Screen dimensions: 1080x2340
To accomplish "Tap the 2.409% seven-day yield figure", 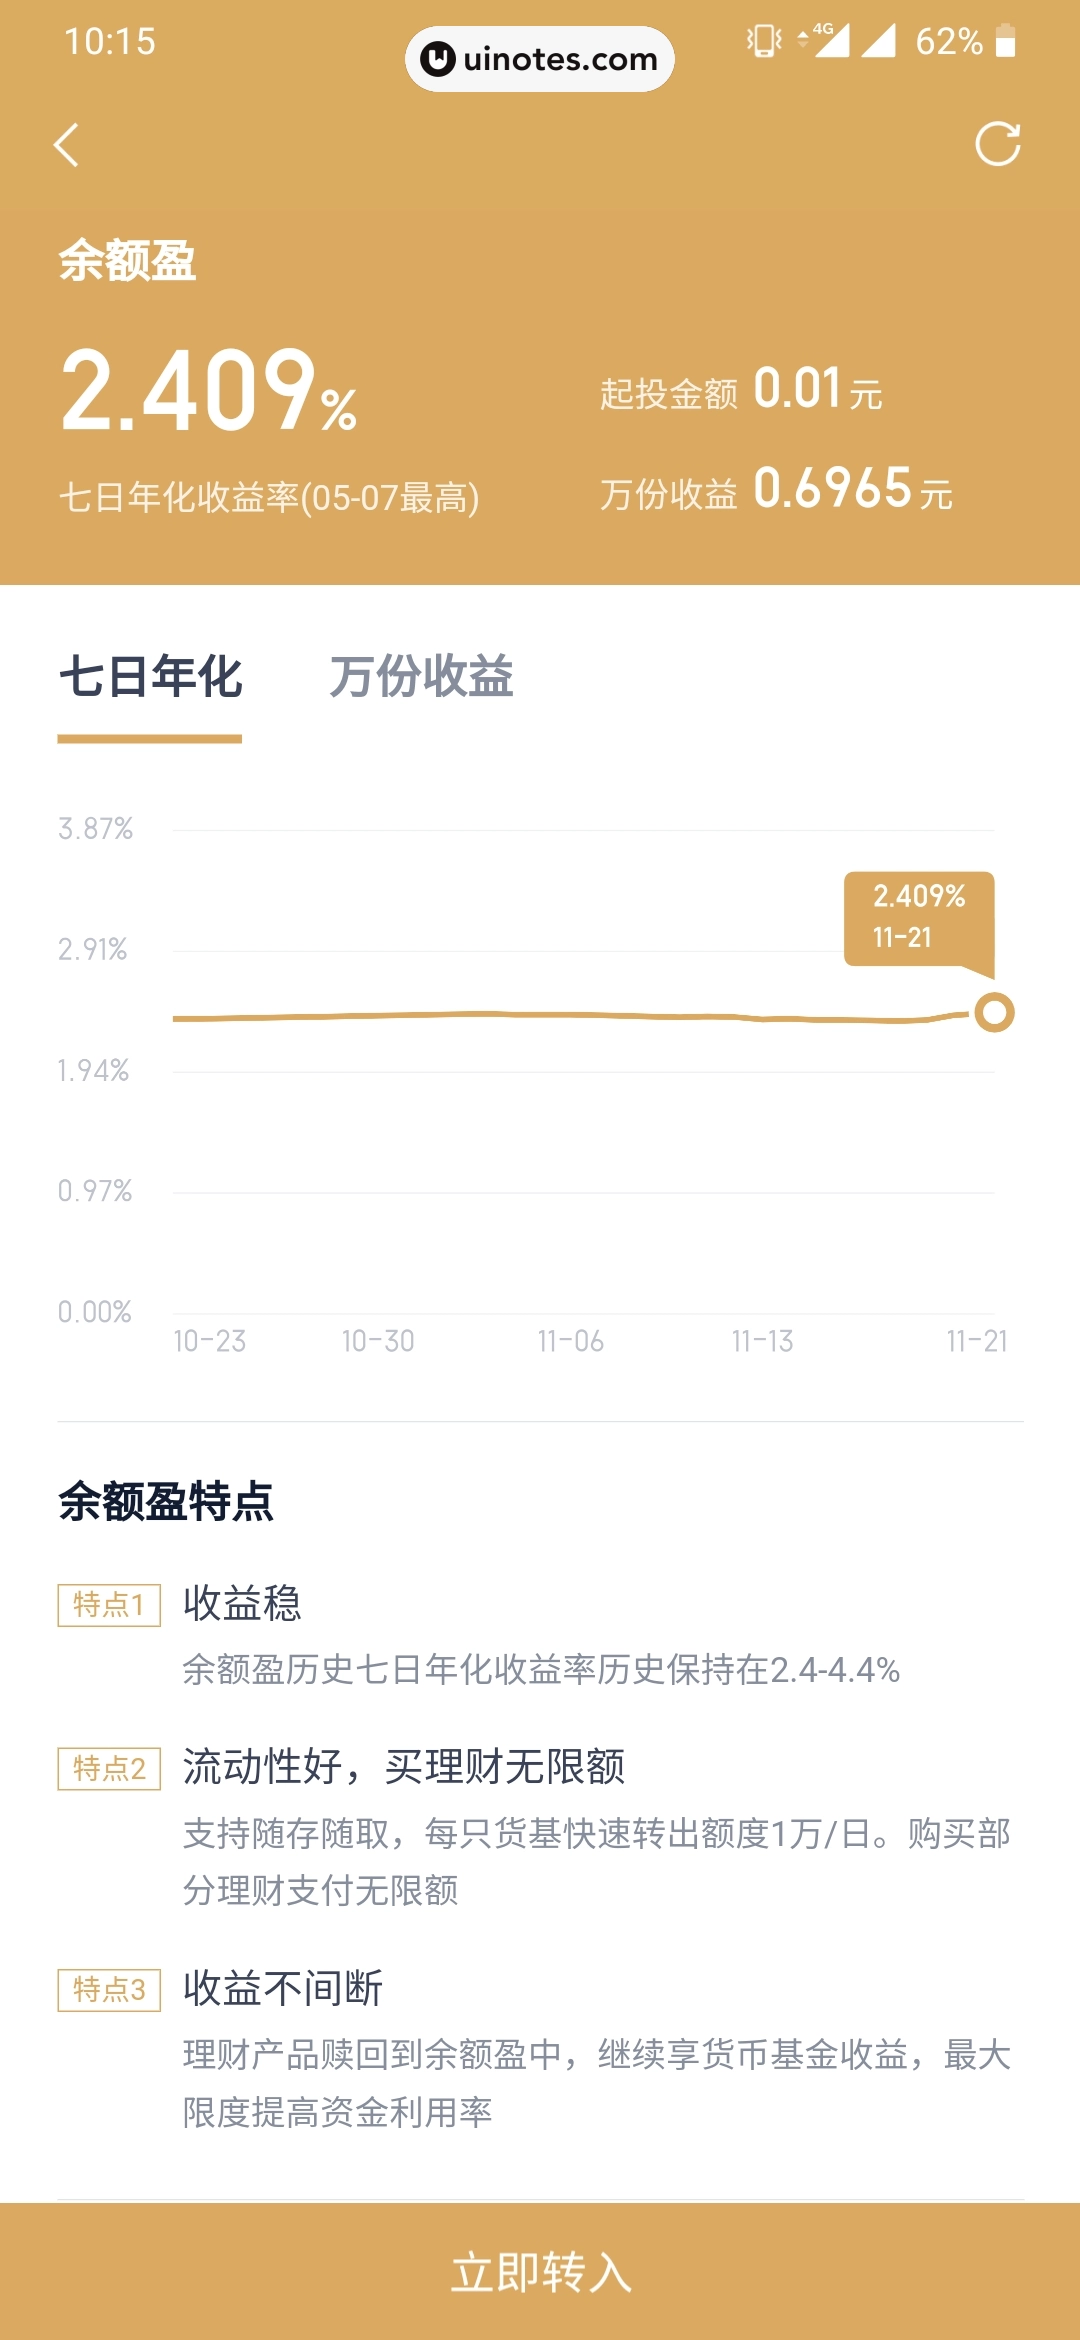I will (x=208, y=391).
